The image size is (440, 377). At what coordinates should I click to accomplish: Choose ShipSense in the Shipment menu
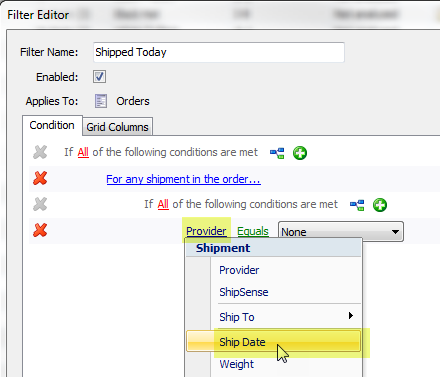tap(244, 292)
